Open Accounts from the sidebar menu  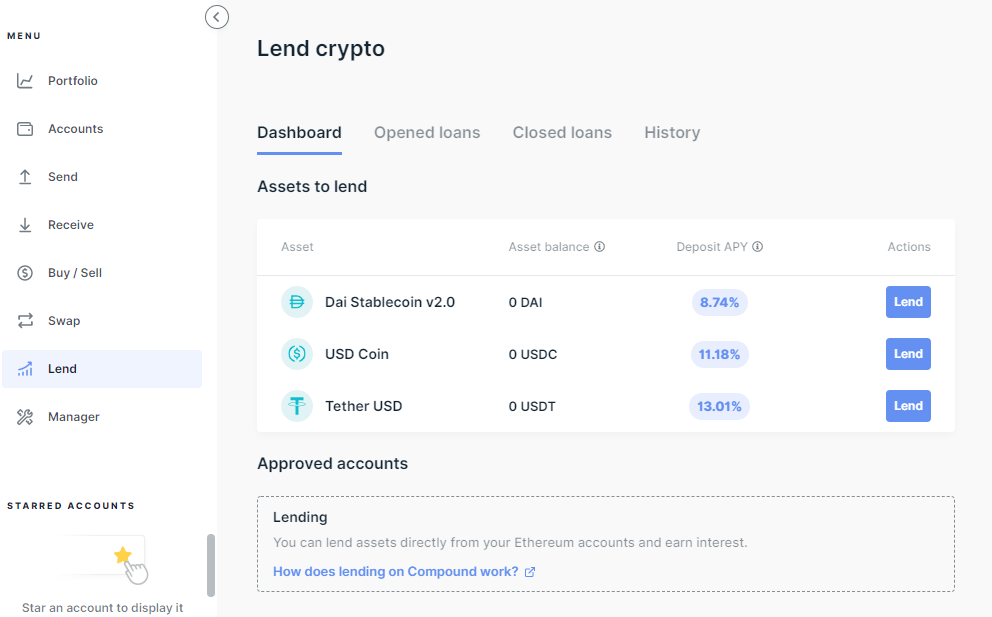[75, 128]
